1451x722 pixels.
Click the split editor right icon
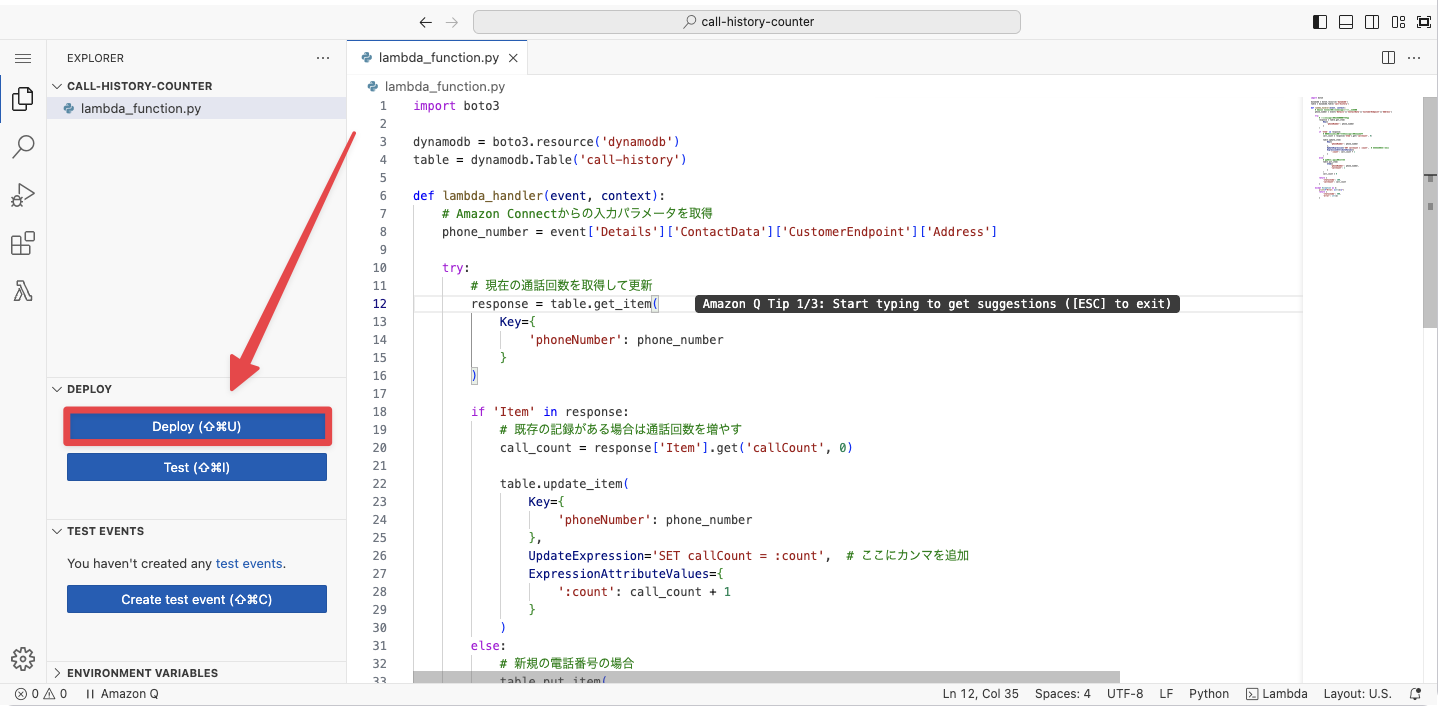pos(1388,58)
